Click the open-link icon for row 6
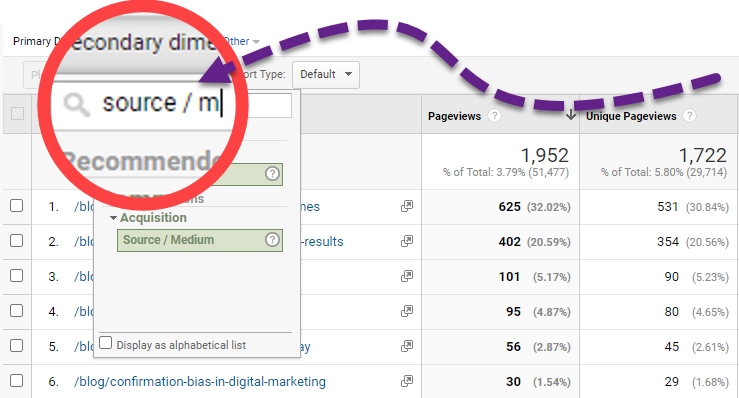 click(x=407, y=381)
